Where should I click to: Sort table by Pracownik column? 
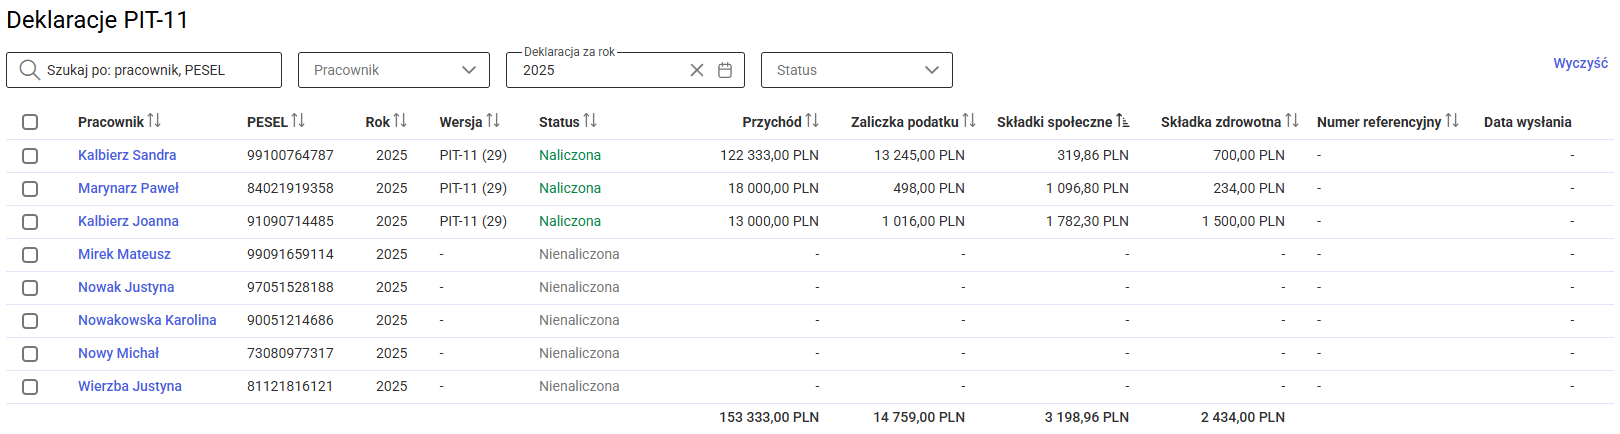pyautogui.click(x=154, y=121)
